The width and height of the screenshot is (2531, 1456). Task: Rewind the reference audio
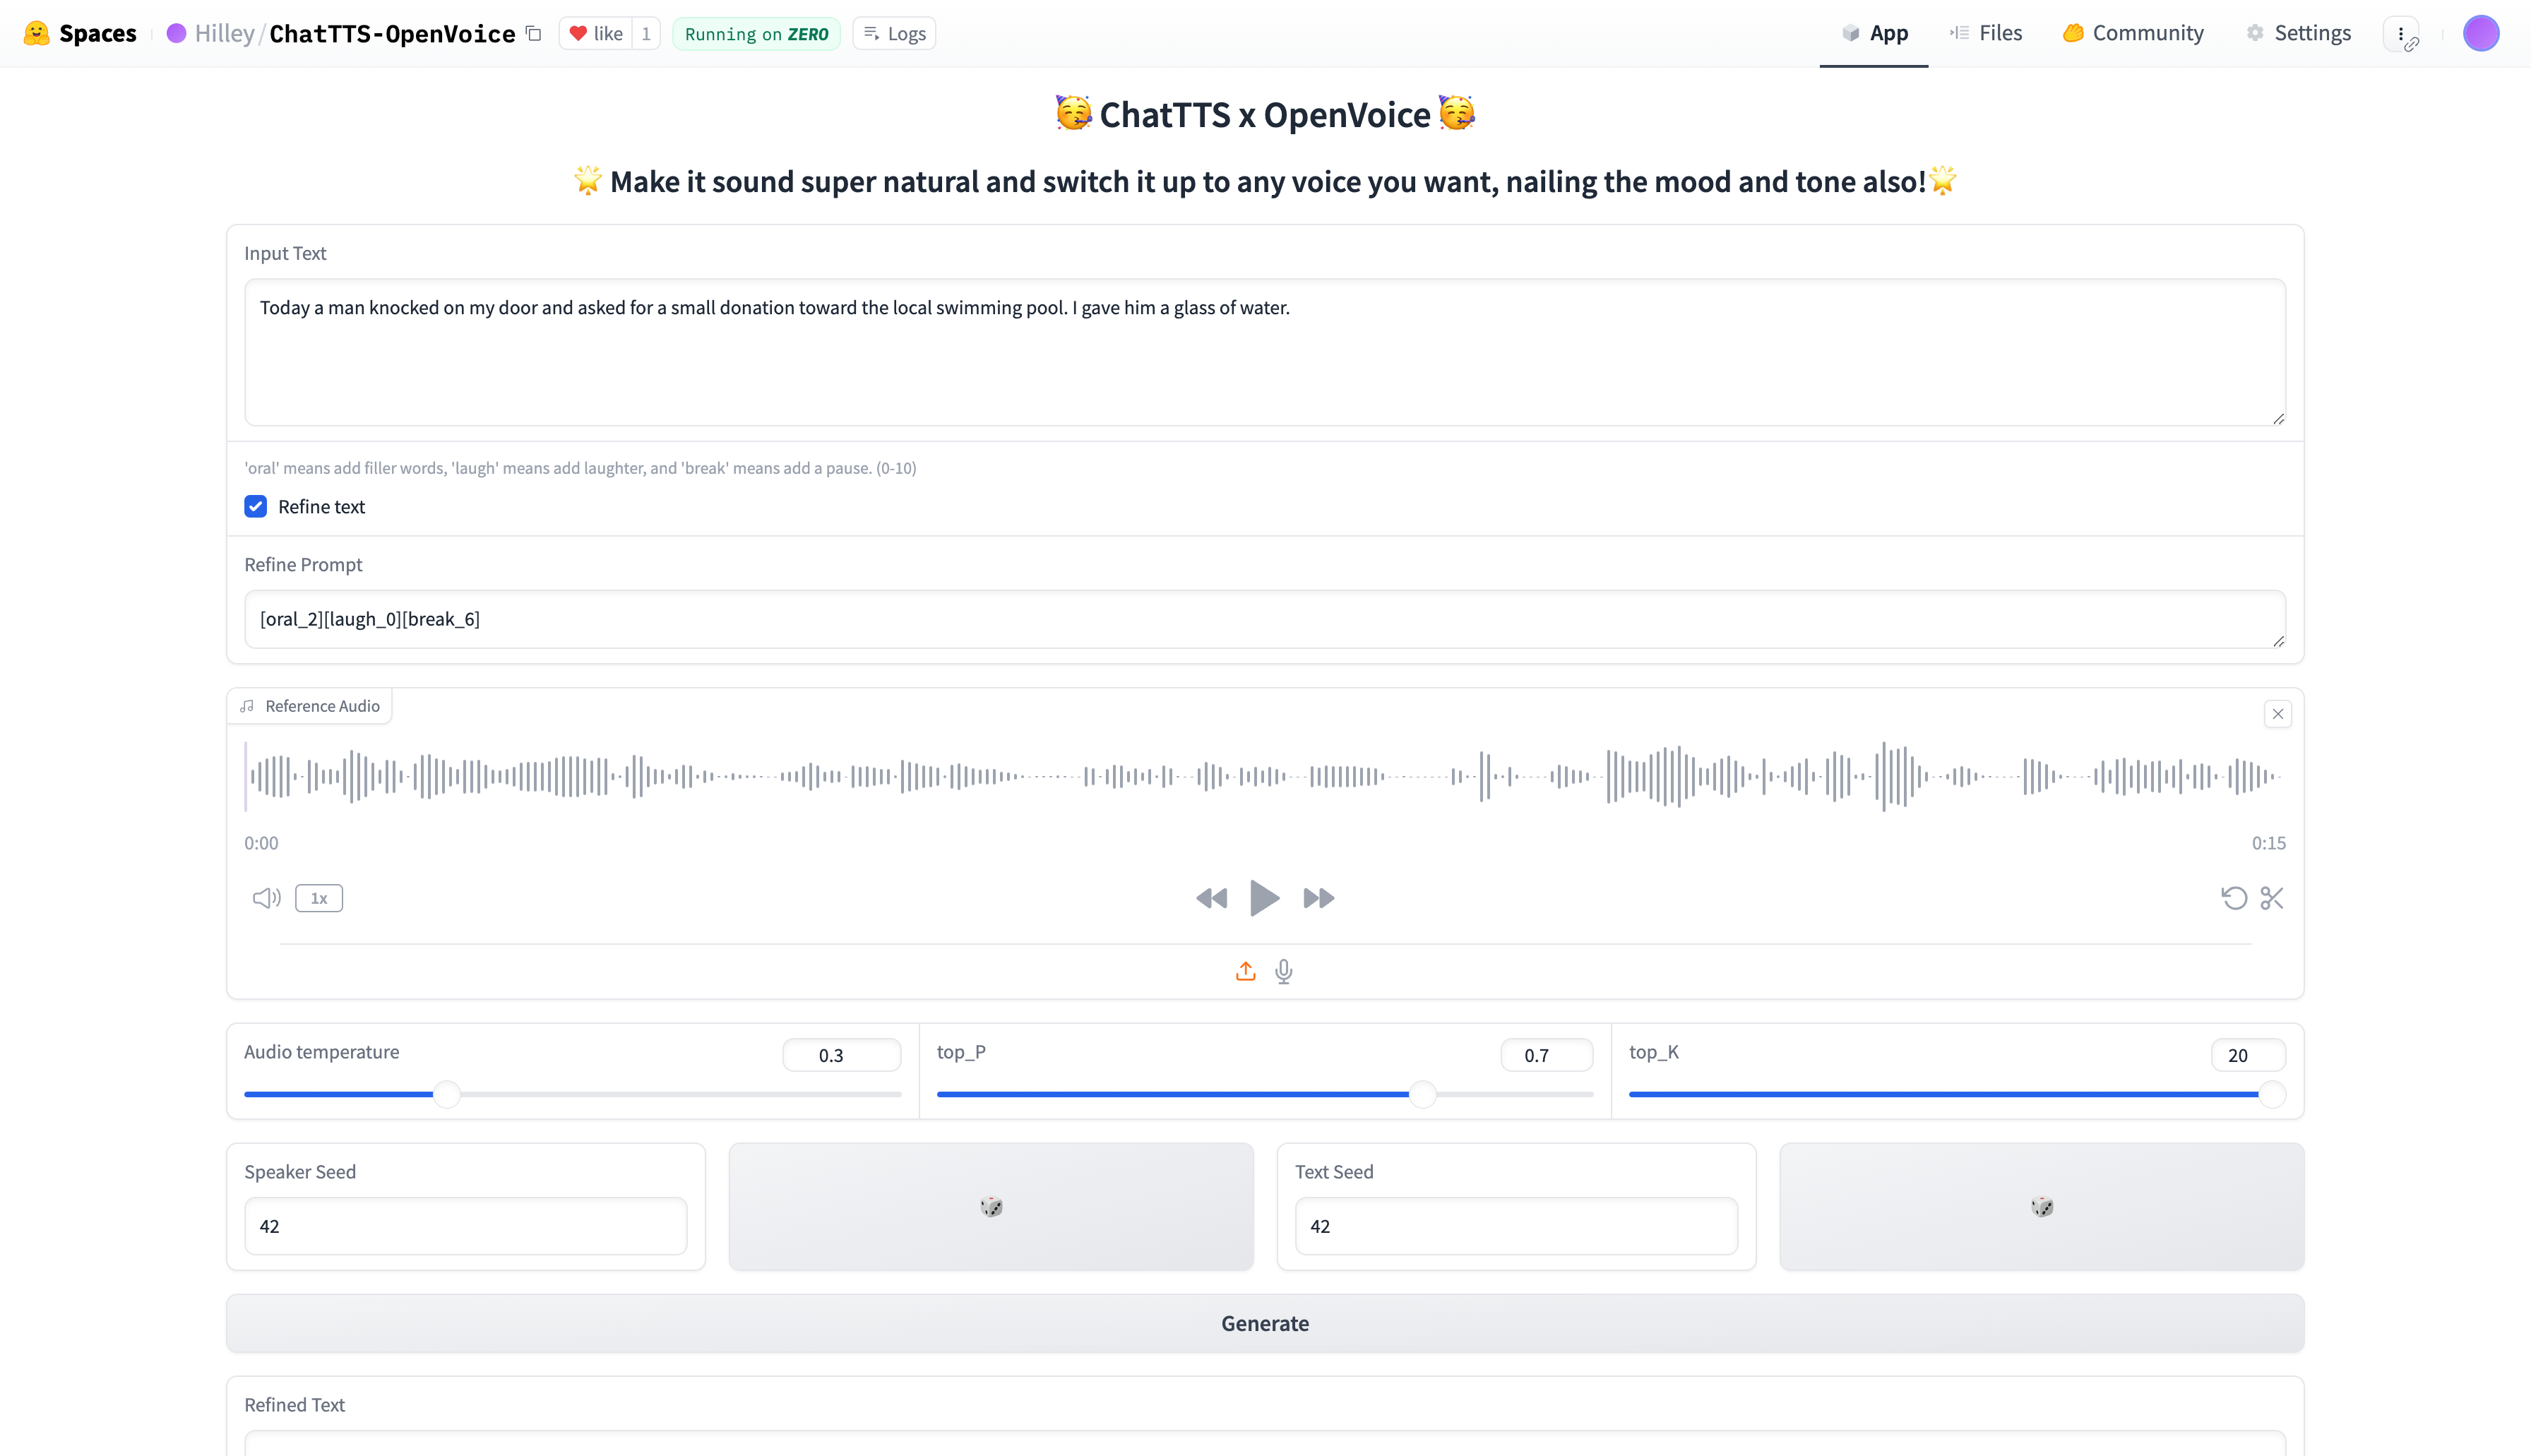point(1211,898)
